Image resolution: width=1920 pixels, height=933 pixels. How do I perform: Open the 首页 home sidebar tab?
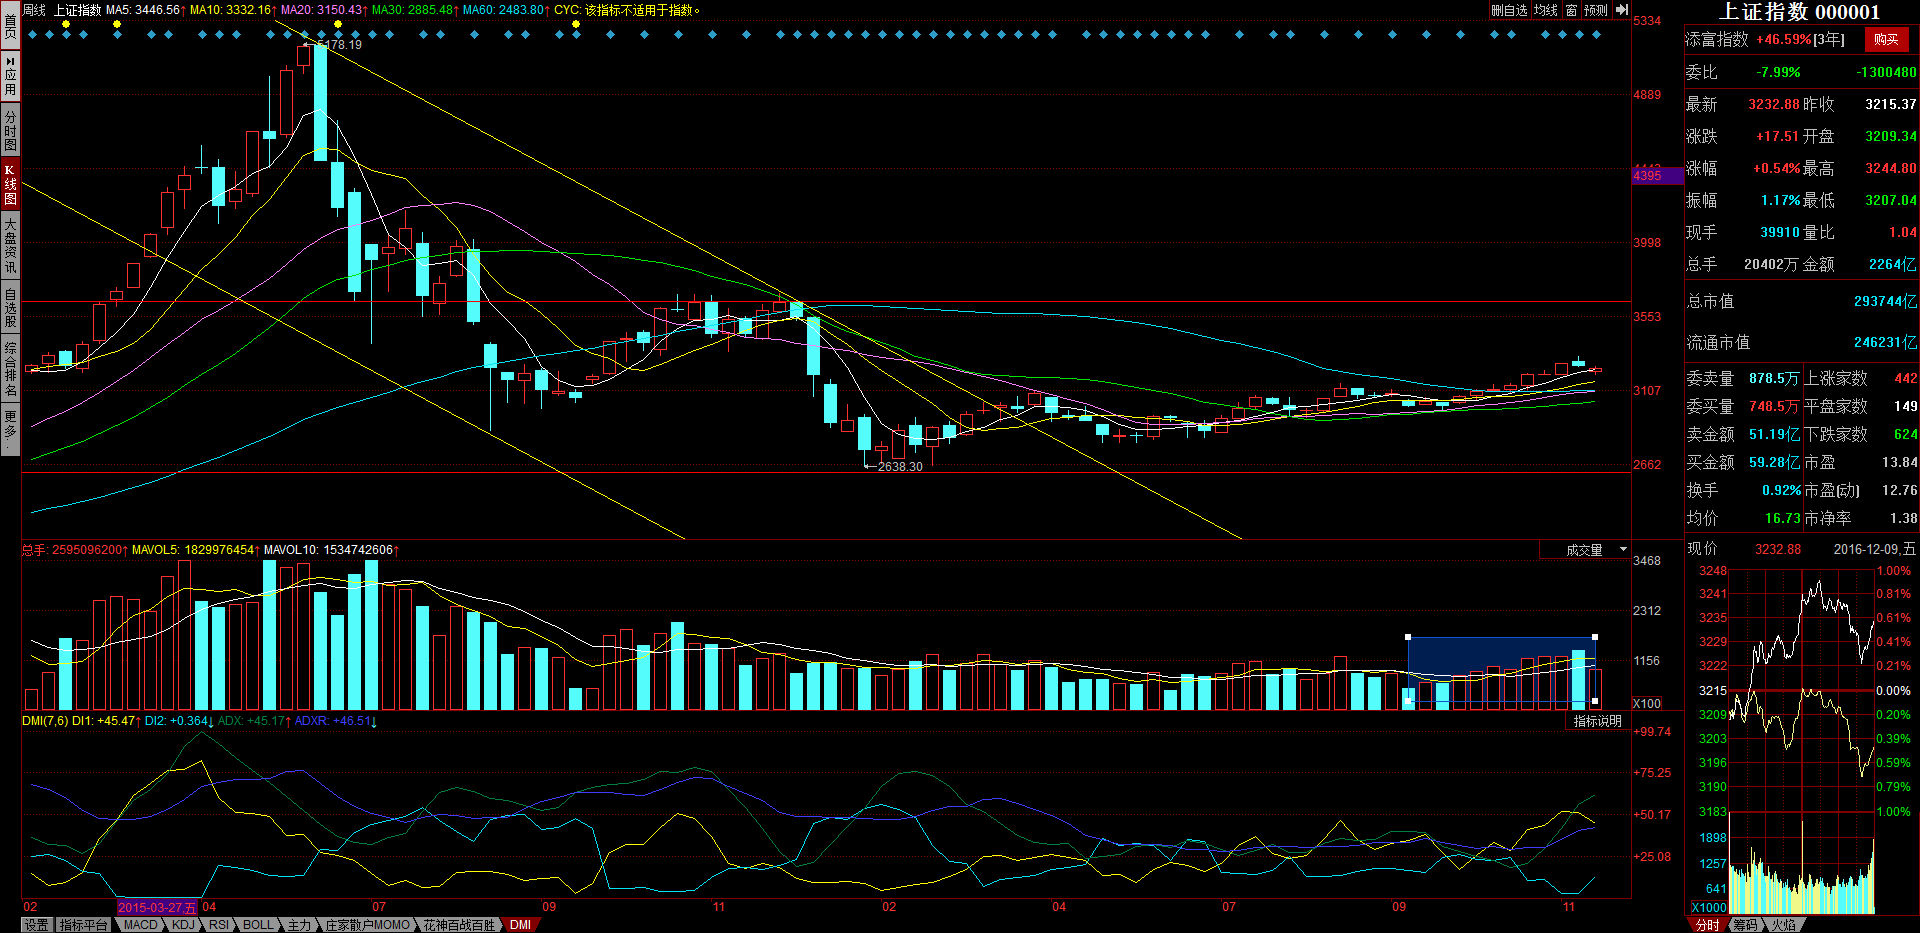(x=10, y=27)
